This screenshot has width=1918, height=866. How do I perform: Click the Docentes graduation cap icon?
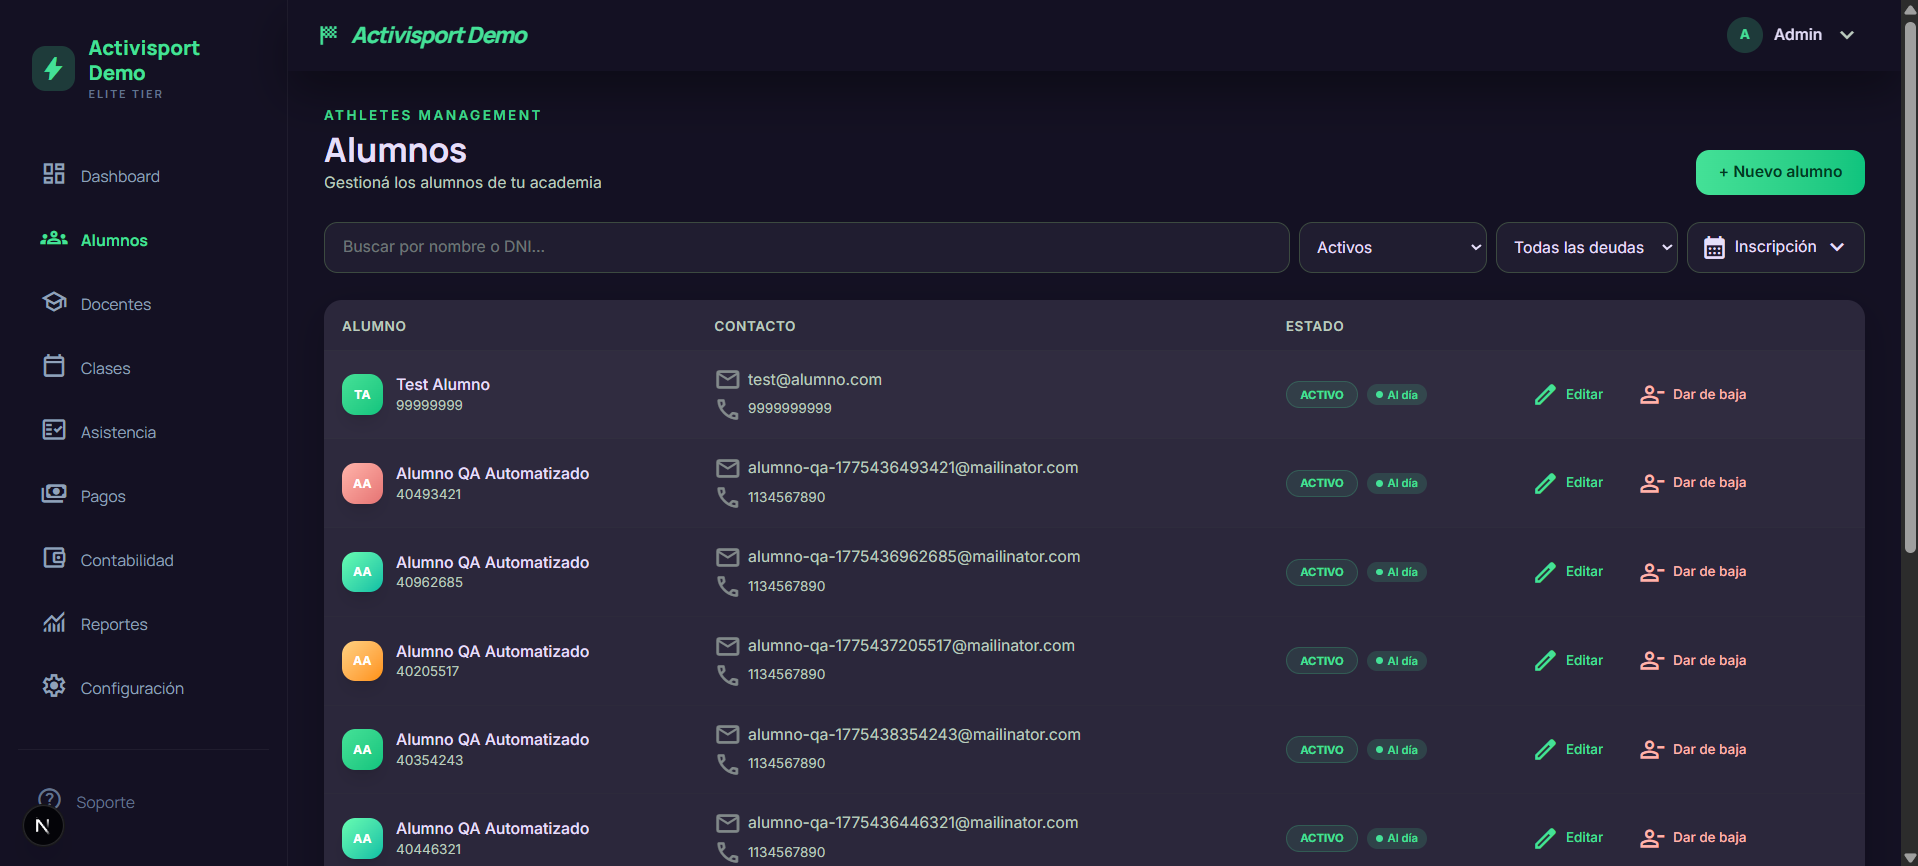pyautogui.click(x=54, y=302)
